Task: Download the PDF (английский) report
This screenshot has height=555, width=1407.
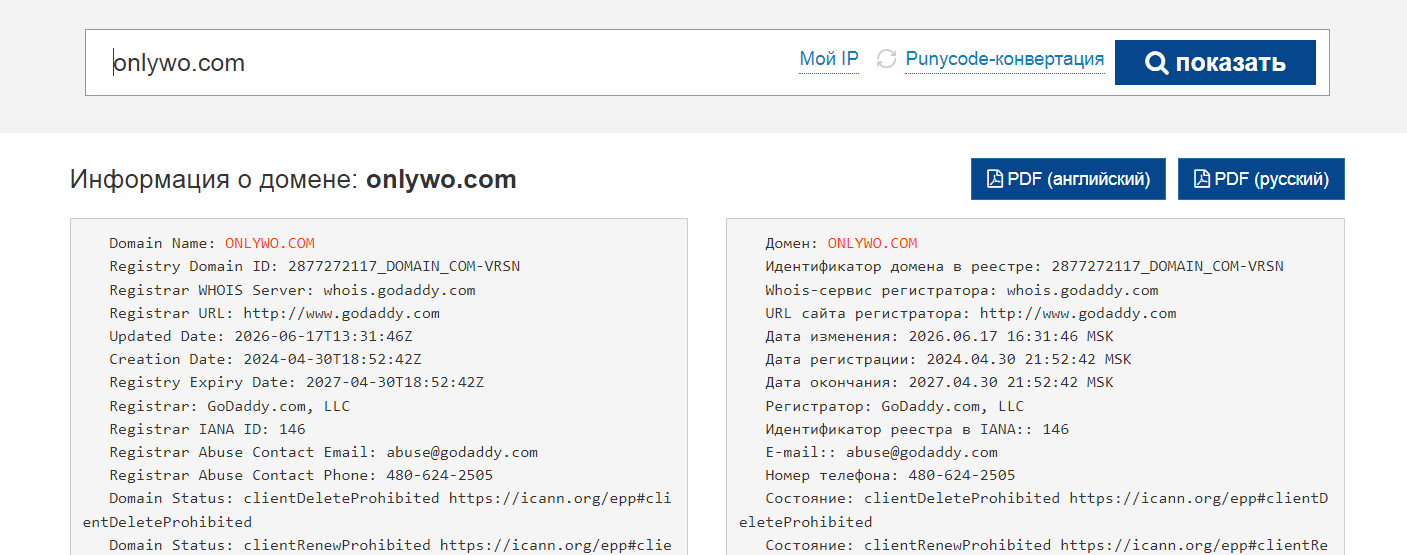Action: click(1068, 179)
